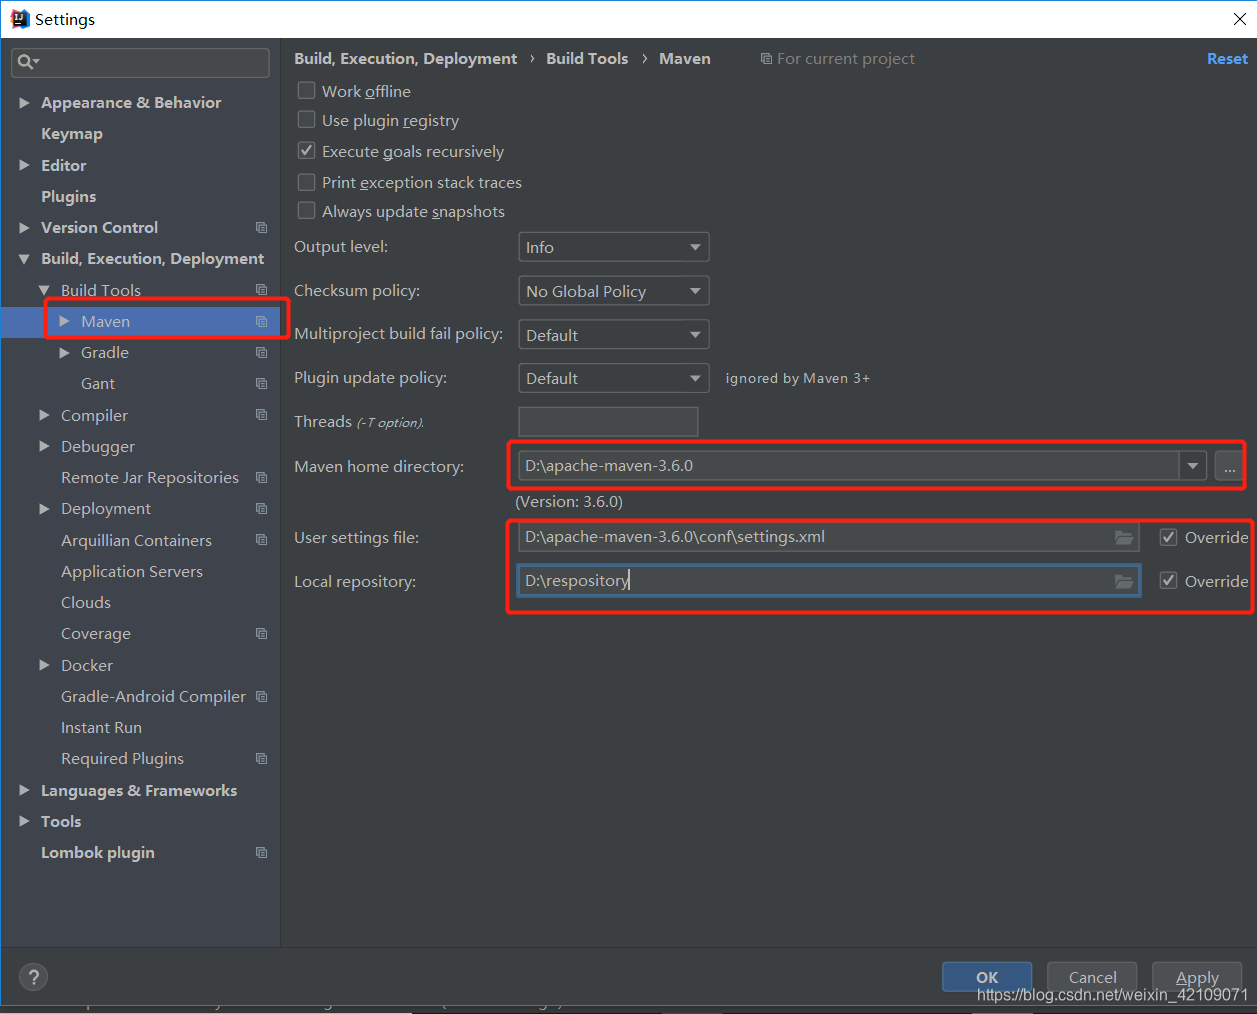
Task: Click the For current project icon
Action: [766, 59]
